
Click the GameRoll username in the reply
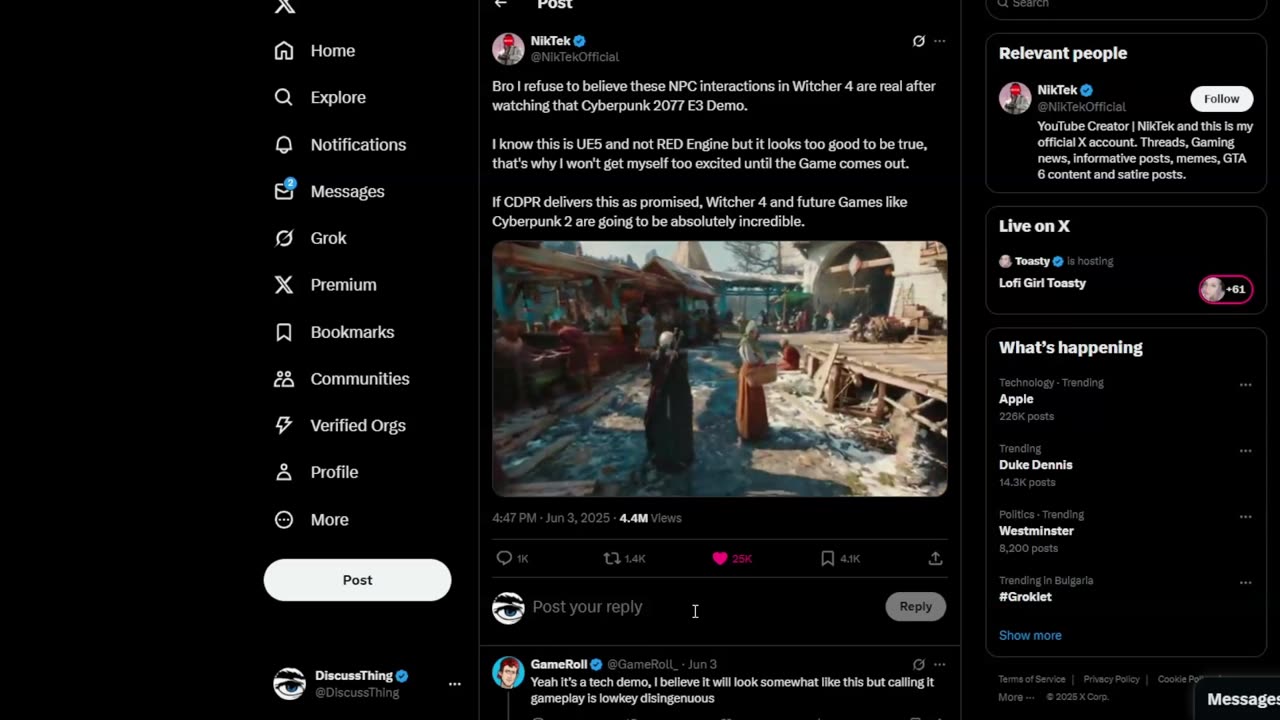(x=559, y=664)
